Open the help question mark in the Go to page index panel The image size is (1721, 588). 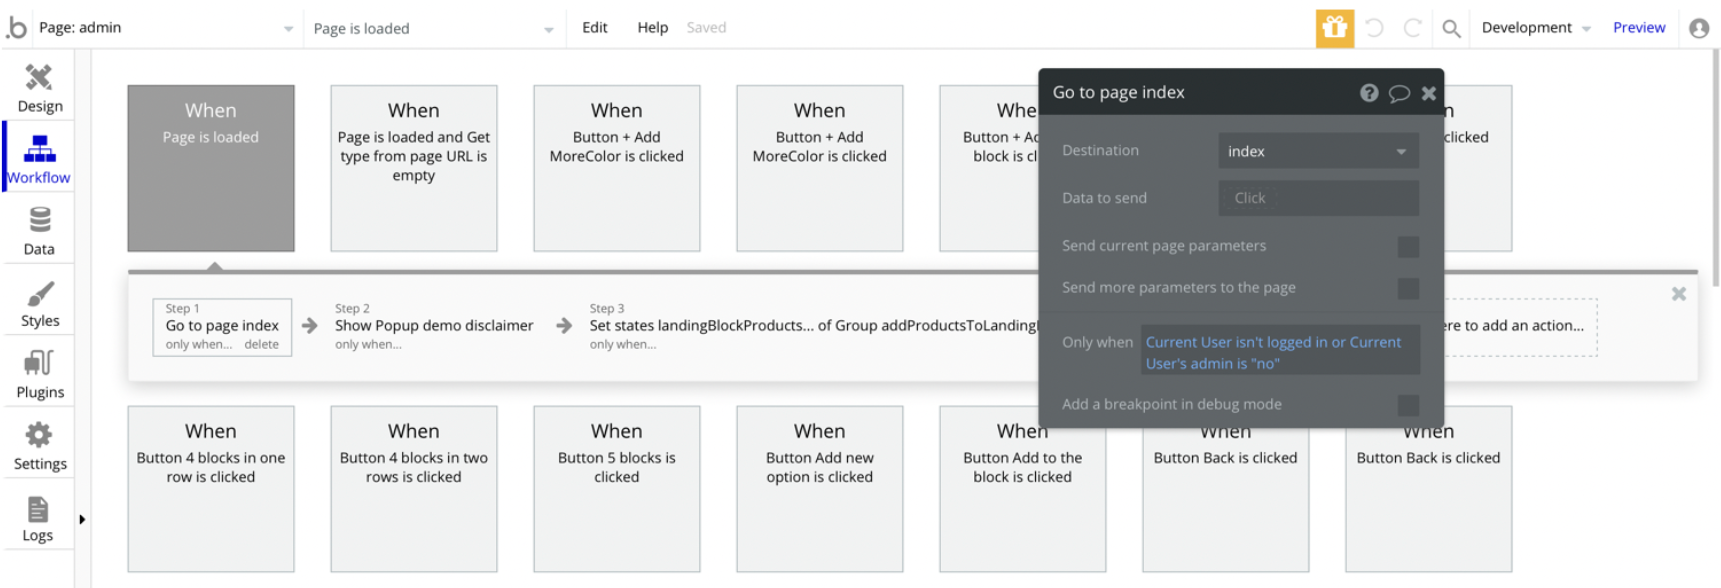click(x=1369, y=93)
